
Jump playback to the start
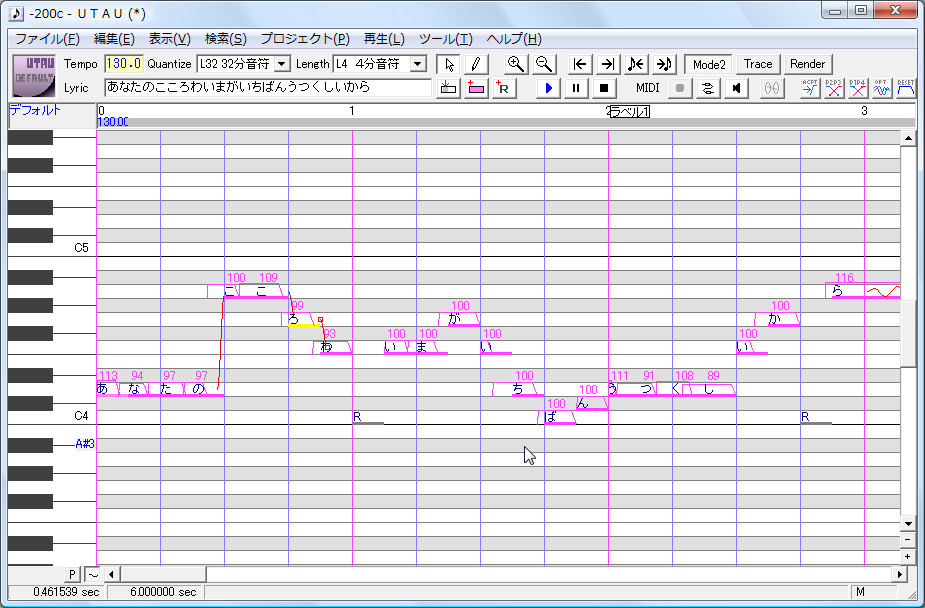point(579,63)
